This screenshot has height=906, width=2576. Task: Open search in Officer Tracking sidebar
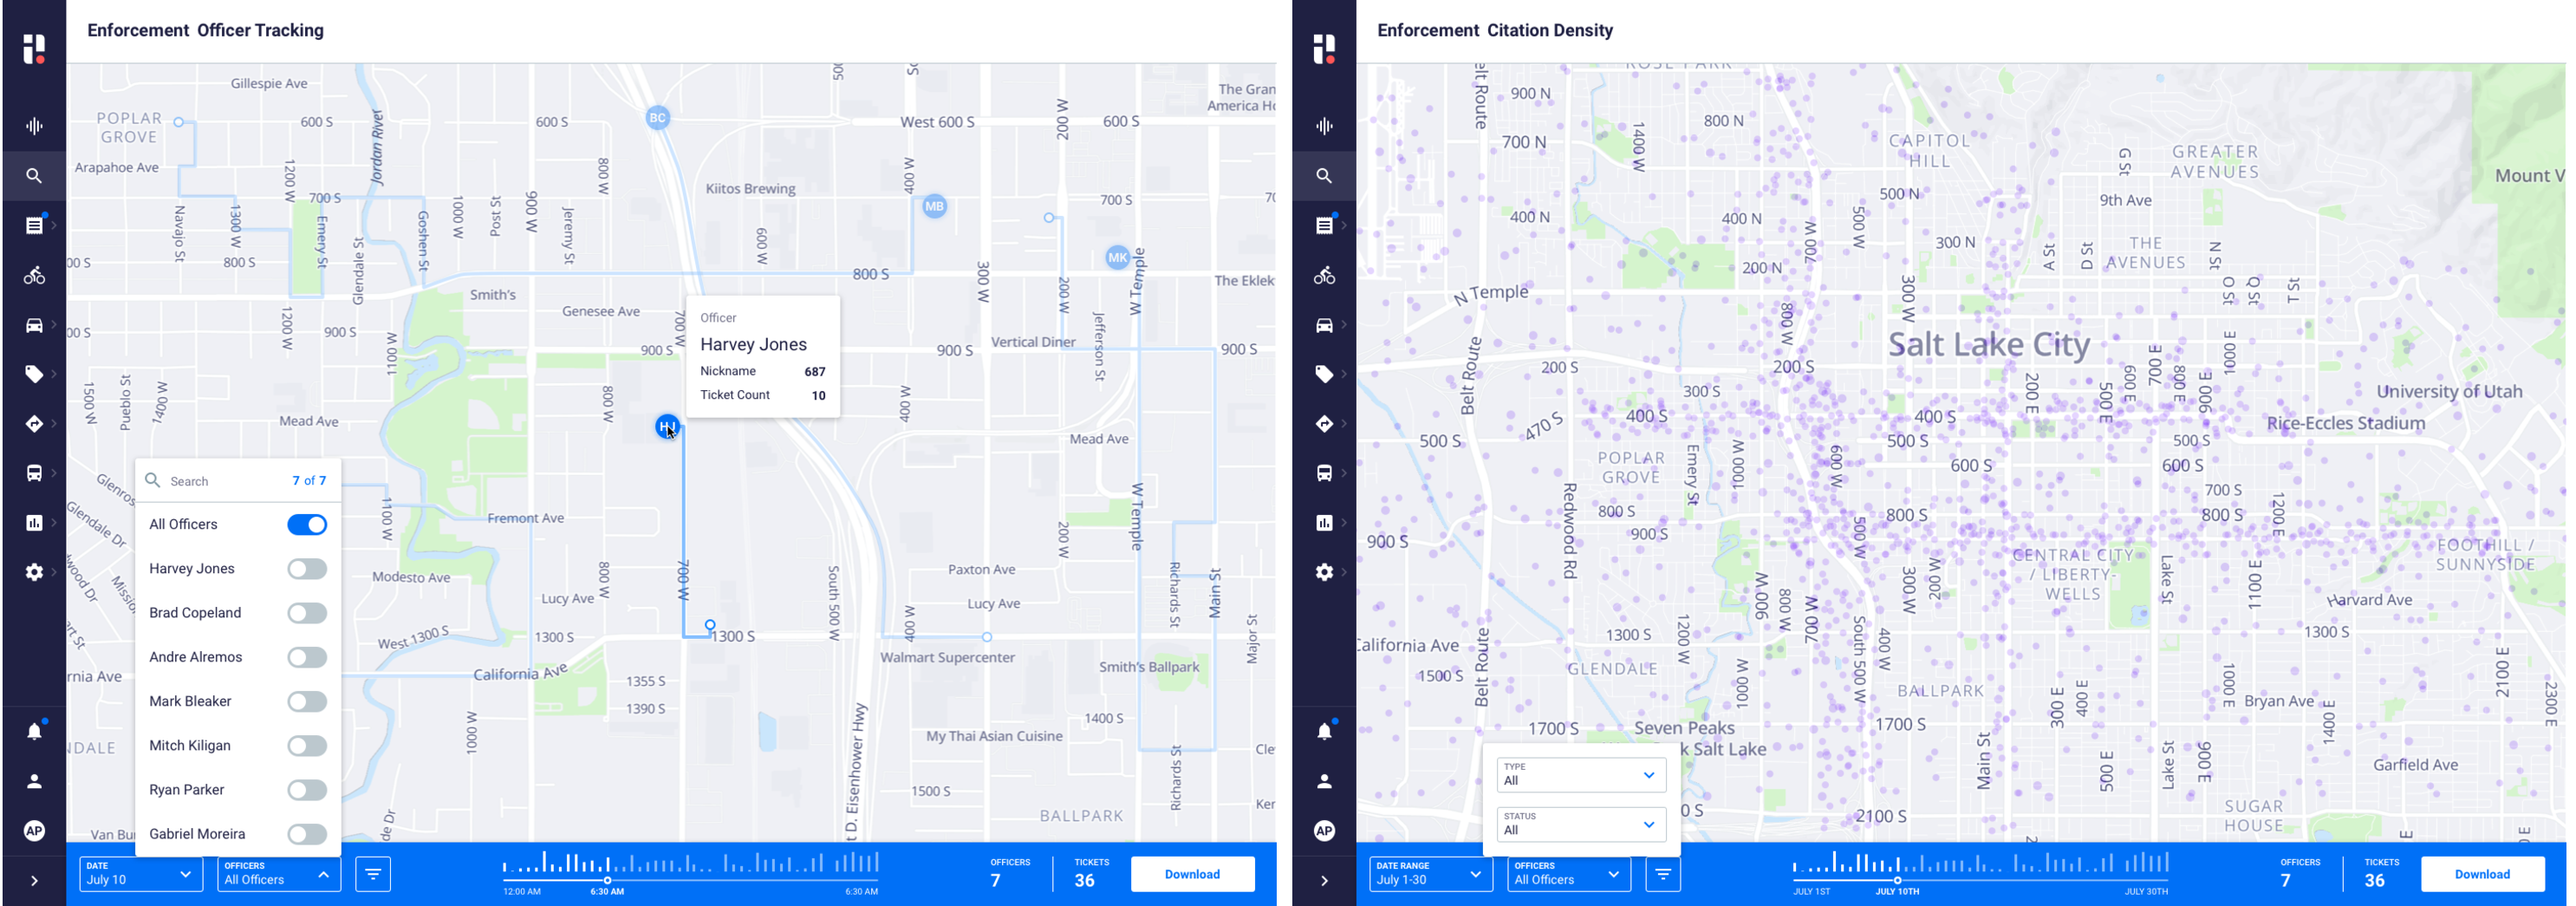34,176
